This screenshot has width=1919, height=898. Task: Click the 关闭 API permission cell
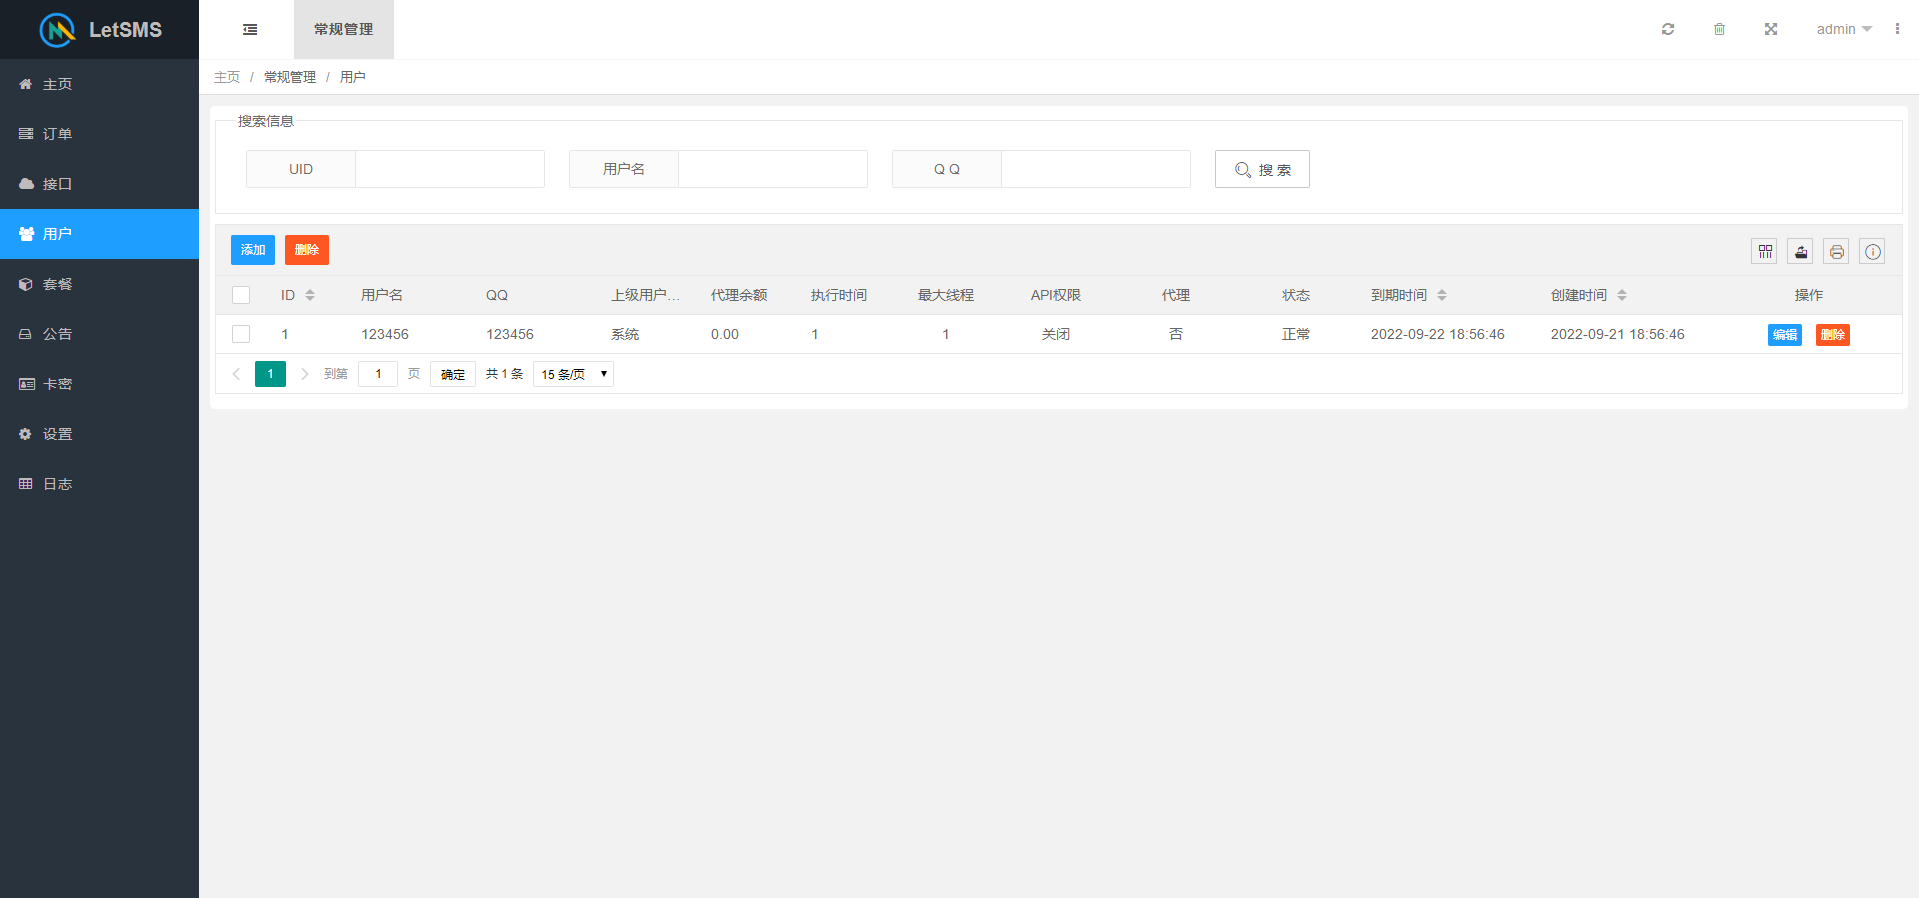tap(1056, 334)
